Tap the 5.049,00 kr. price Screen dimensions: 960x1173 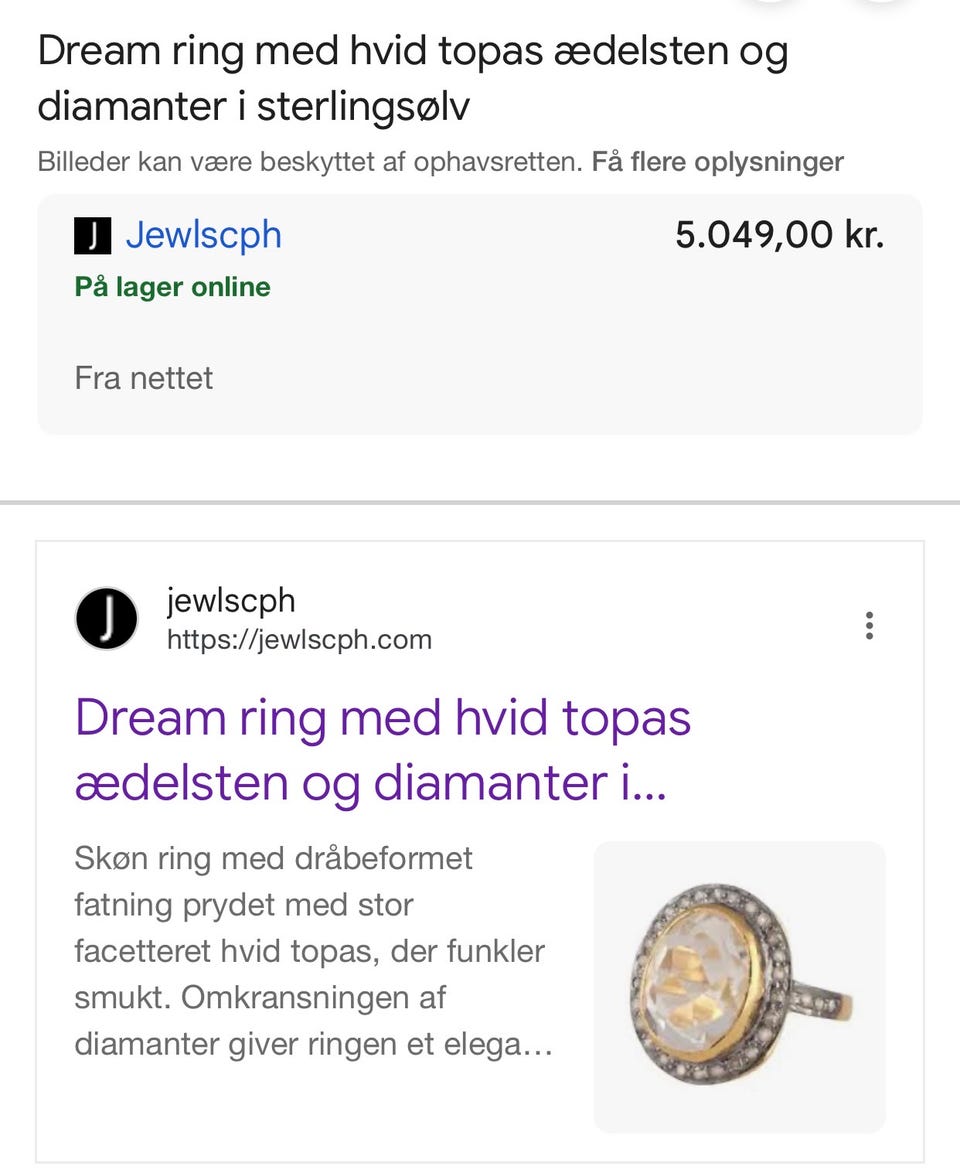(x=779, y=236)
